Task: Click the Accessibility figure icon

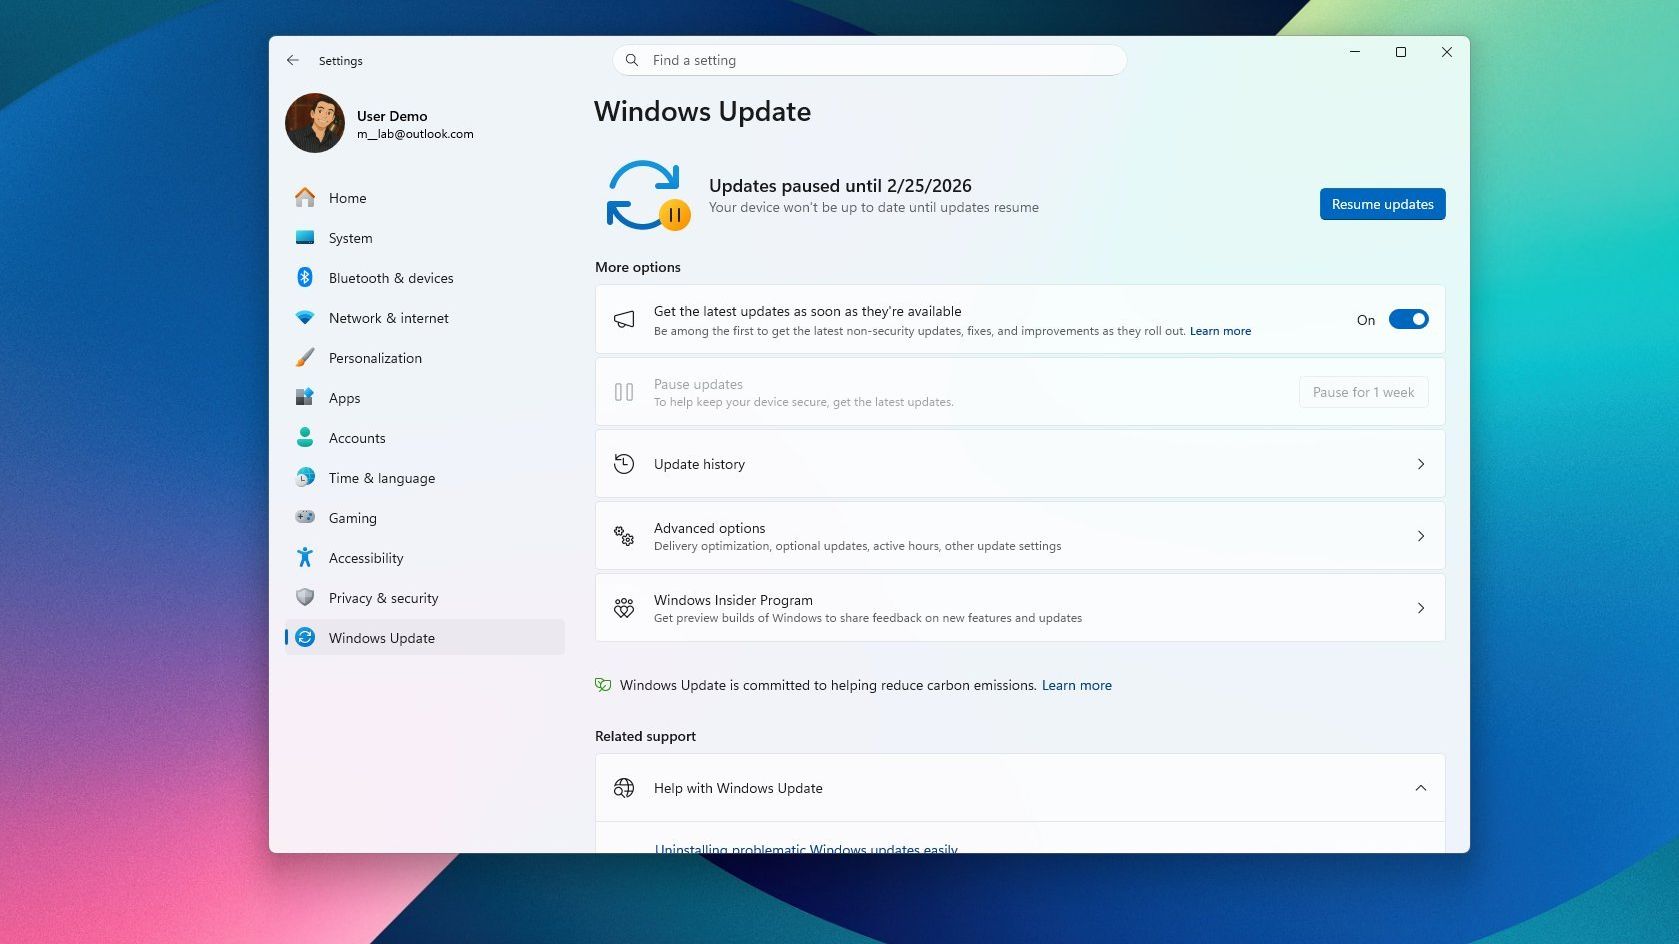Action: click(x=305, y=558)
